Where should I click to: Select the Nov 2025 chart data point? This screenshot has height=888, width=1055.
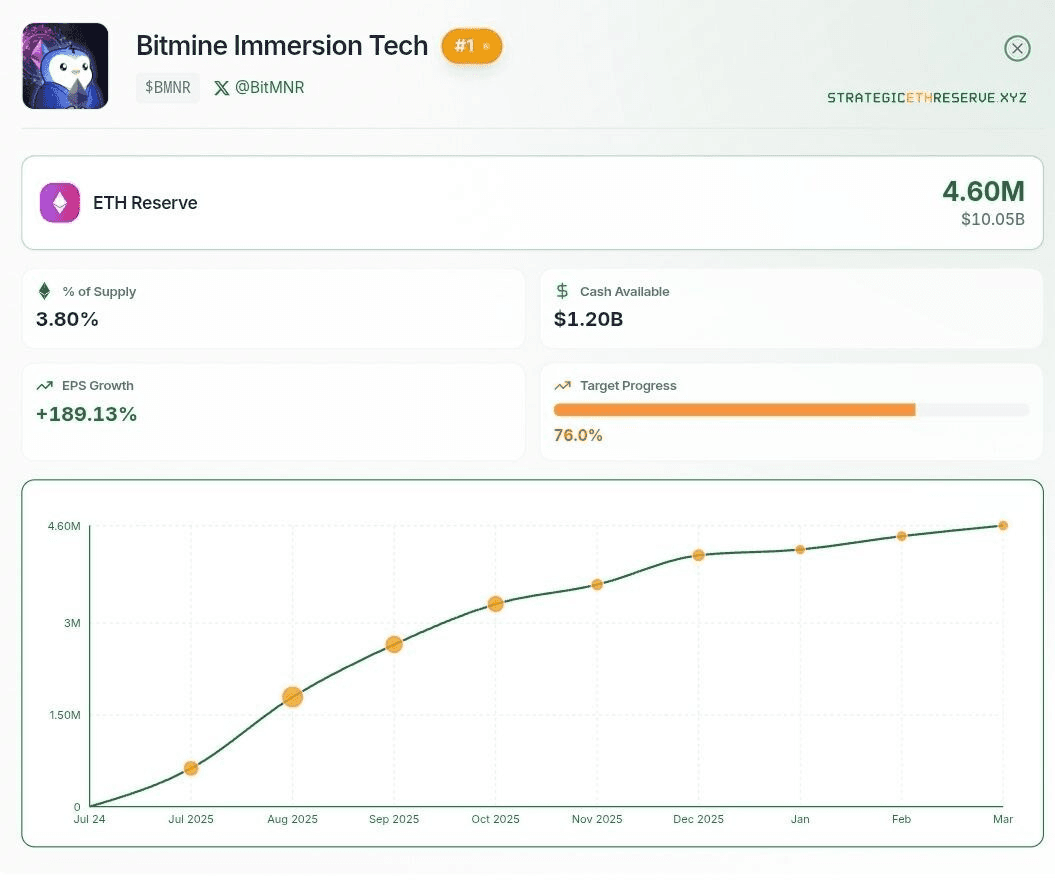pos(597,585)
